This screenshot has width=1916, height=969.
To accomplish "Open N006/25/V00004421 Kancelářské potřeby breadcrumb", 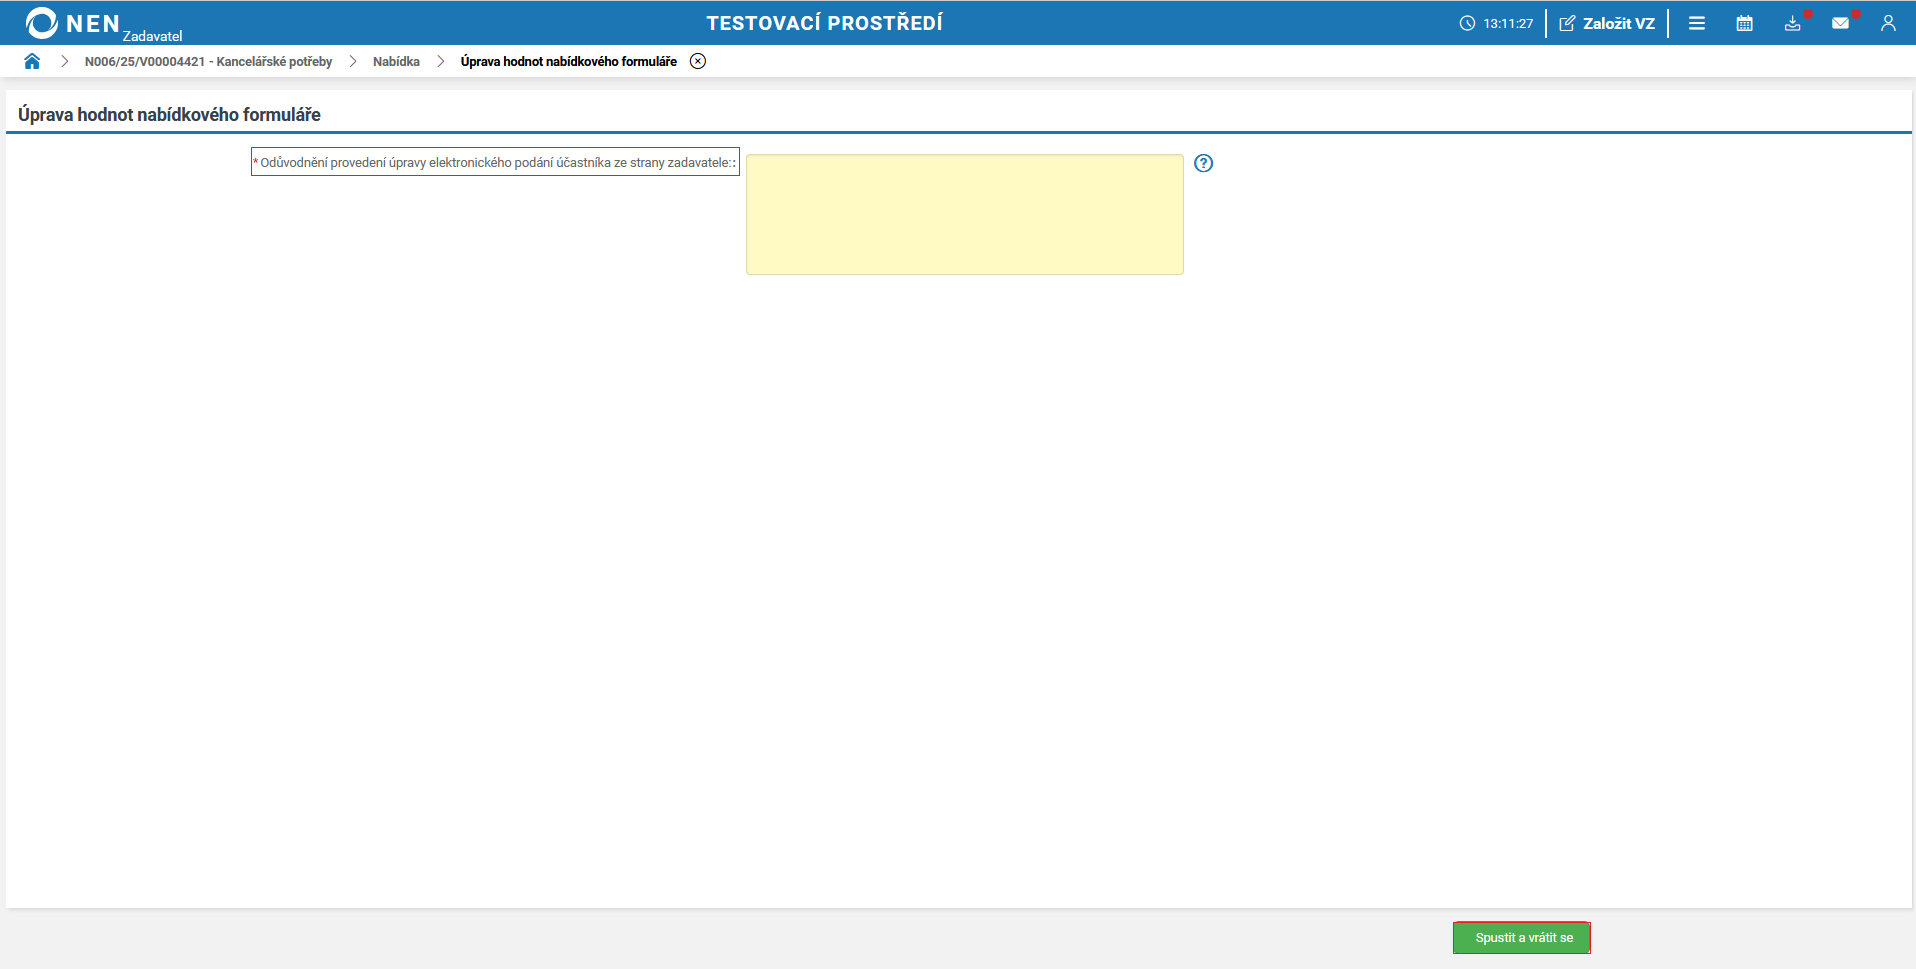I will [208, 61].
